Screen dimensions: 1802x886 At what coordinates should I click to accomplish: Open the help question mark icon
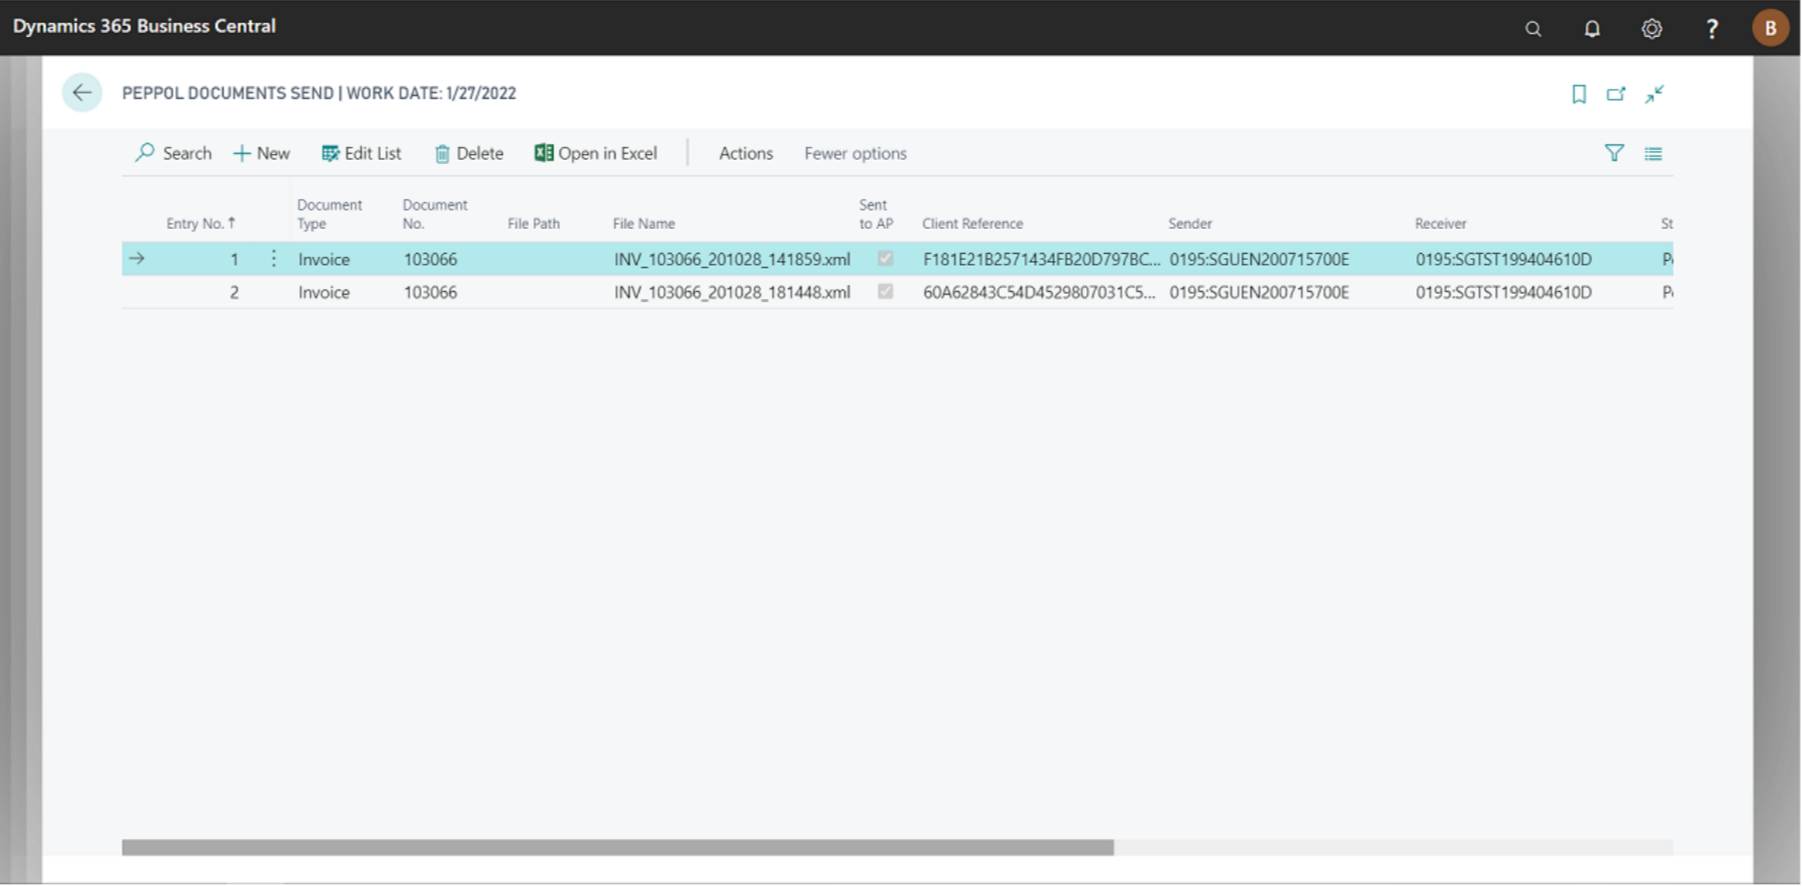click(x=1712, y=29)
